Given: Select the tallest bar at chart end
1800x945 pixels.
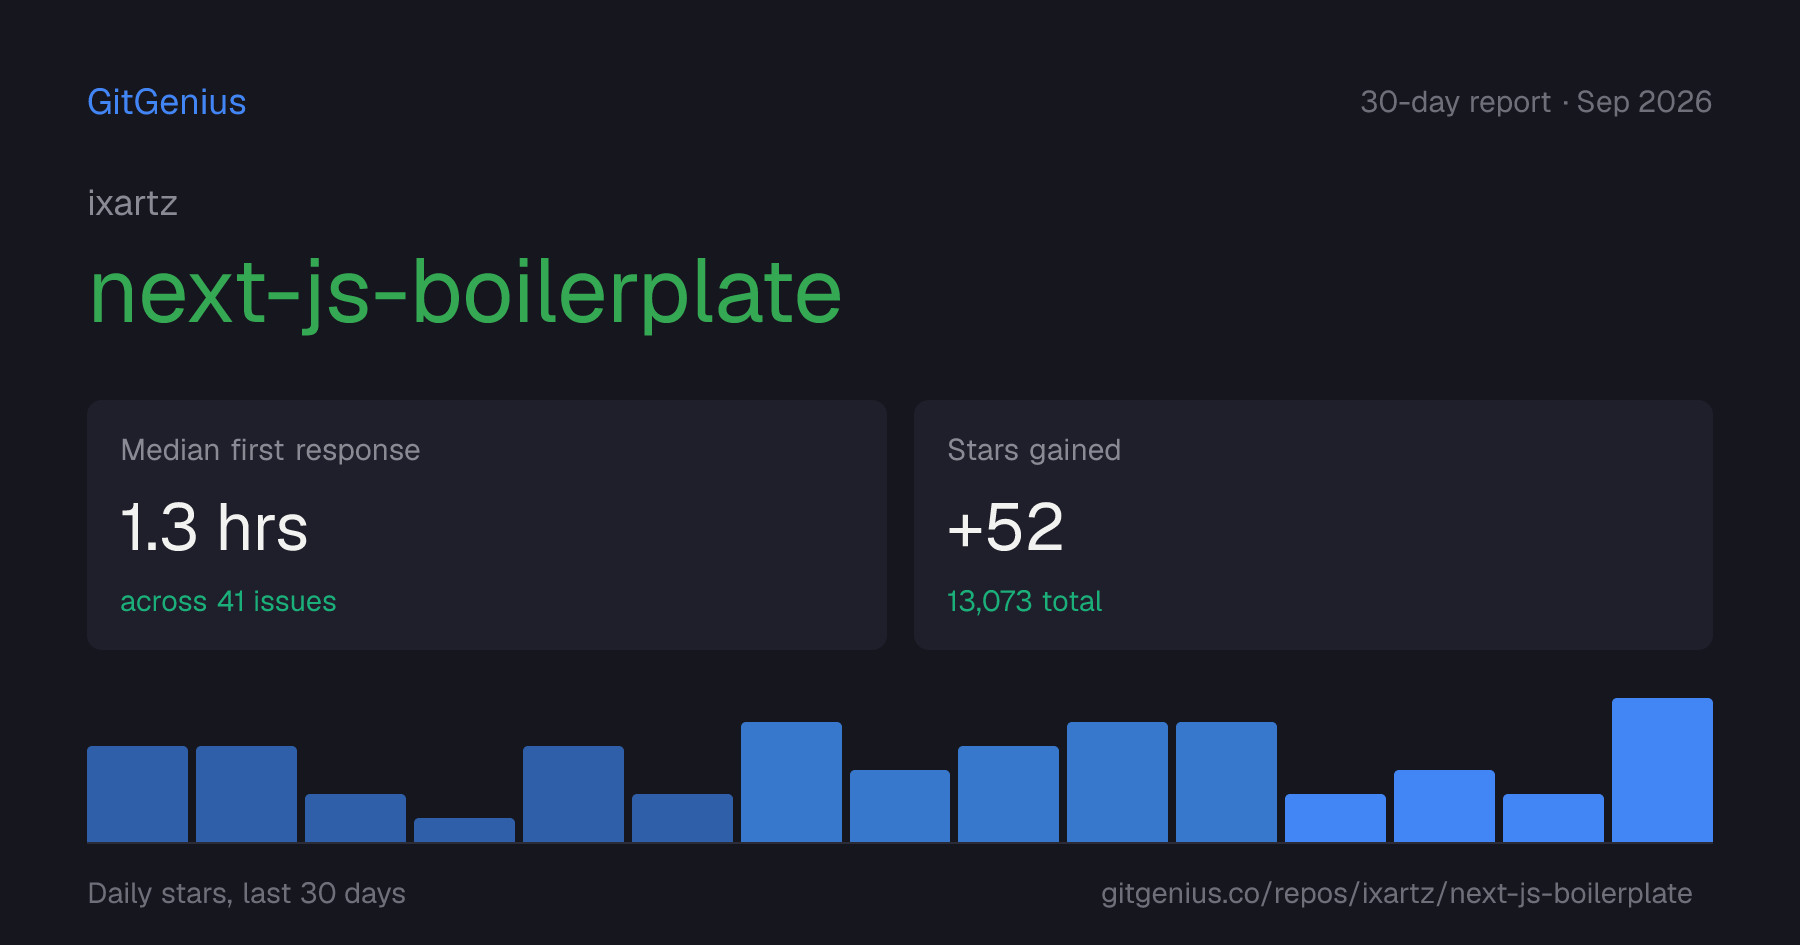Looking at the screenshot, I should pos(1662,770).
